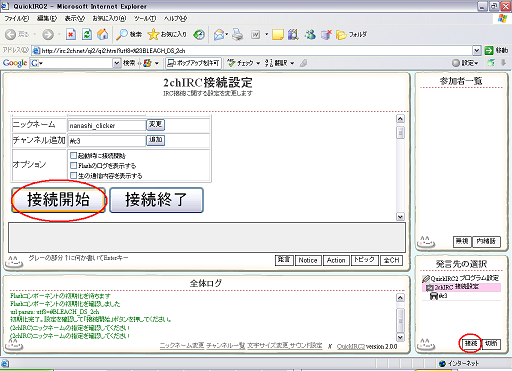Open the ヘルプ menu
Viewport: 512px width, 371px height.
pyautogui.click(x=175, y=19)
